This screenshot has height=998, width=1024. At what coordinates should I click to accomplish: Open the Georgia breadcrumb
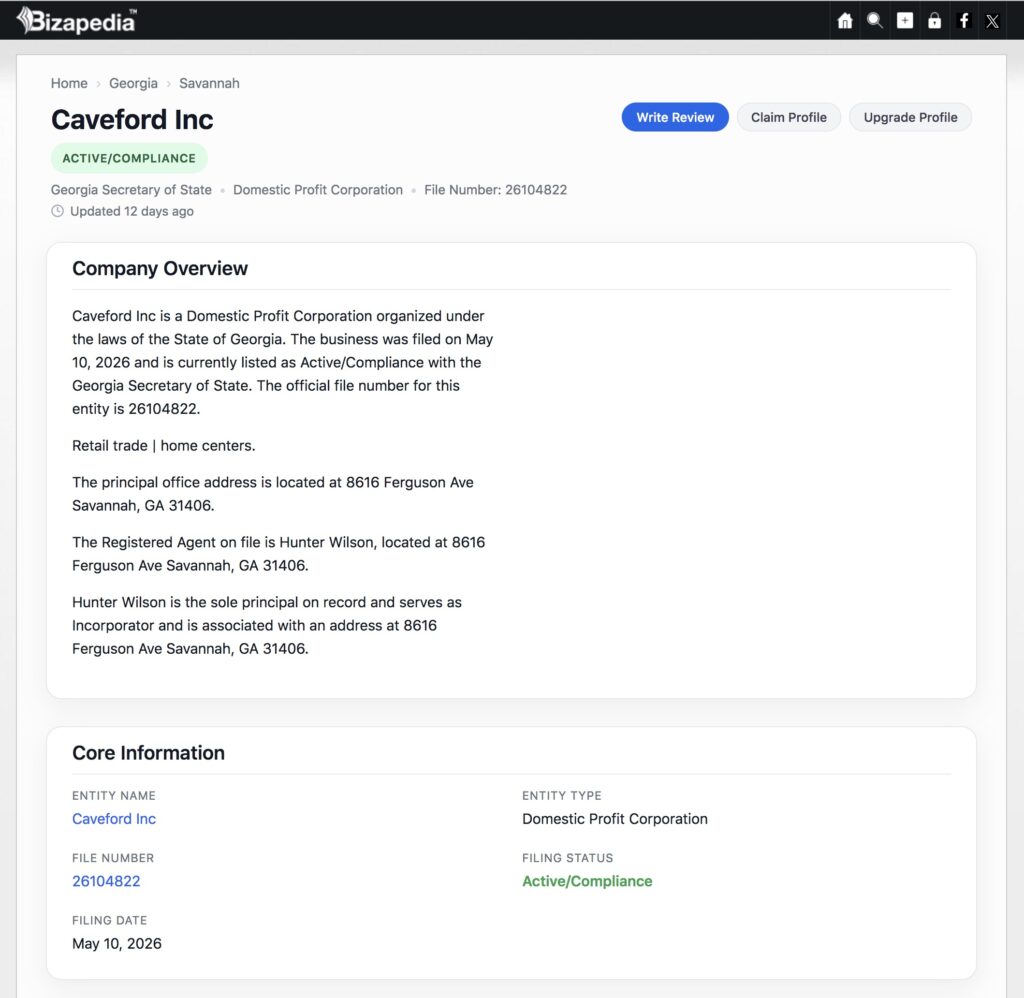[133, 83]
